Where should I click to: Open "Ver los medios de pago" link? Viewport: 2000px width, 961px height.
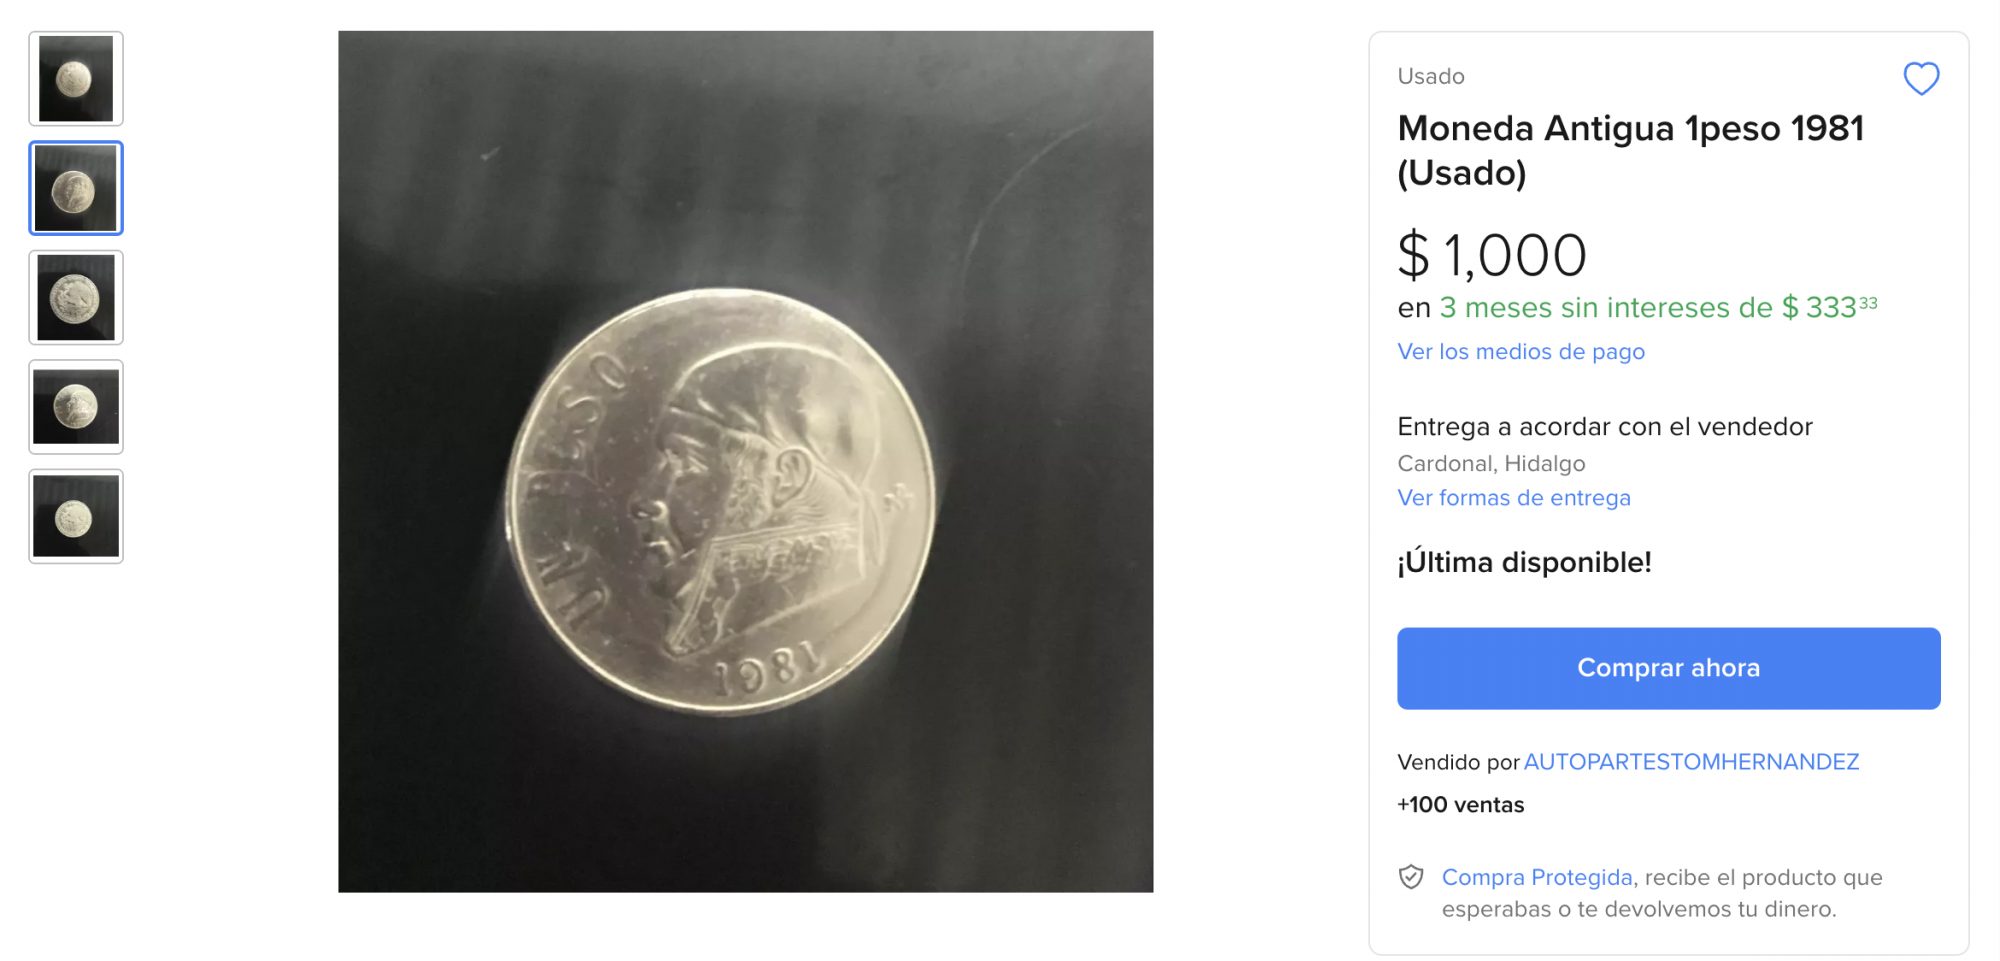pyautogui.click(x=1520, y=352)
